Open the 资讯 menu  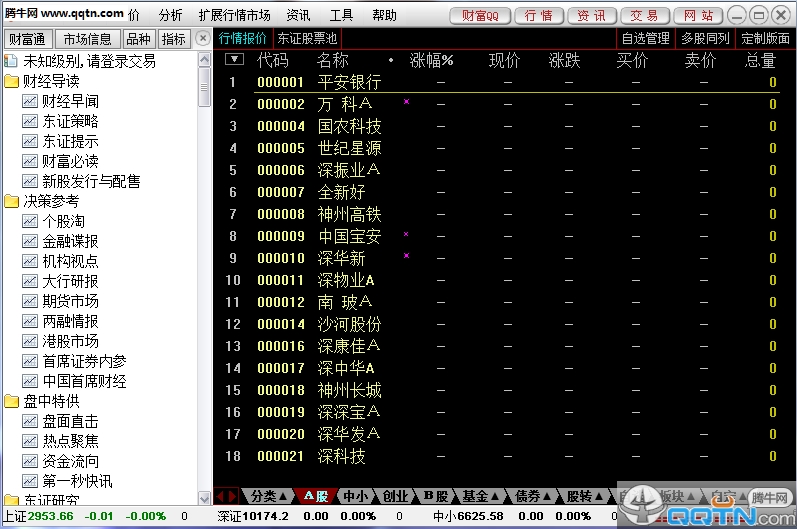pyautogui.click(x=298, y=16)
